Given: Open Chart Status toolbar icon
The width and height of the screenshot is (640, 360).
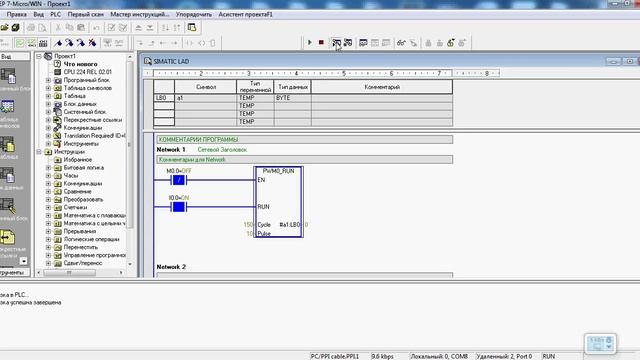Looking at the screenshot, I should tap(363, 42).
